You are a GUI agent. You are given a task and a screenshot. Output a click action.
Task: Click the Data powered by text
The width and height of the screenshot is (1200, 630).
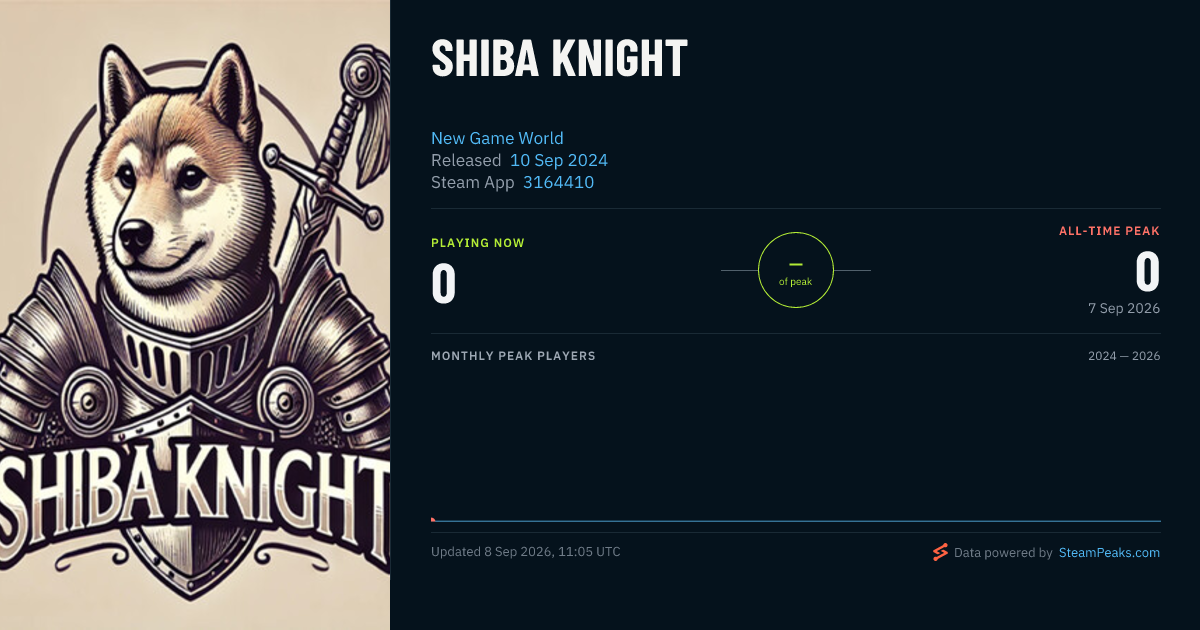tap(1003, 552)
